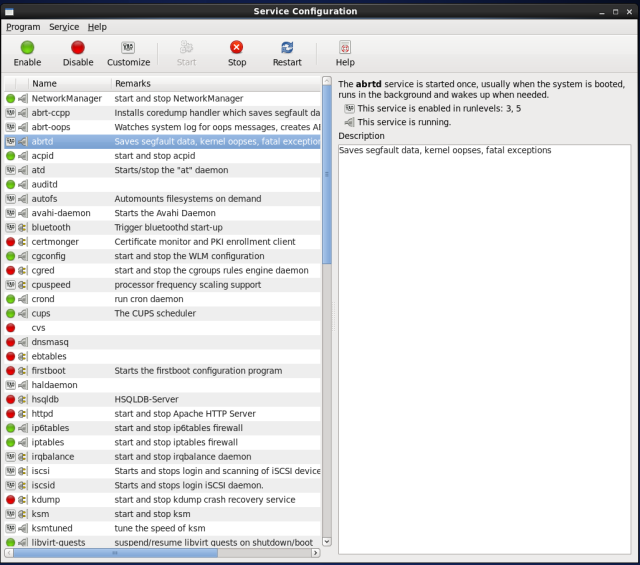Select the ip6tables service row
Viewport: 640px width, 565px height.
click(x=162, y=428)
